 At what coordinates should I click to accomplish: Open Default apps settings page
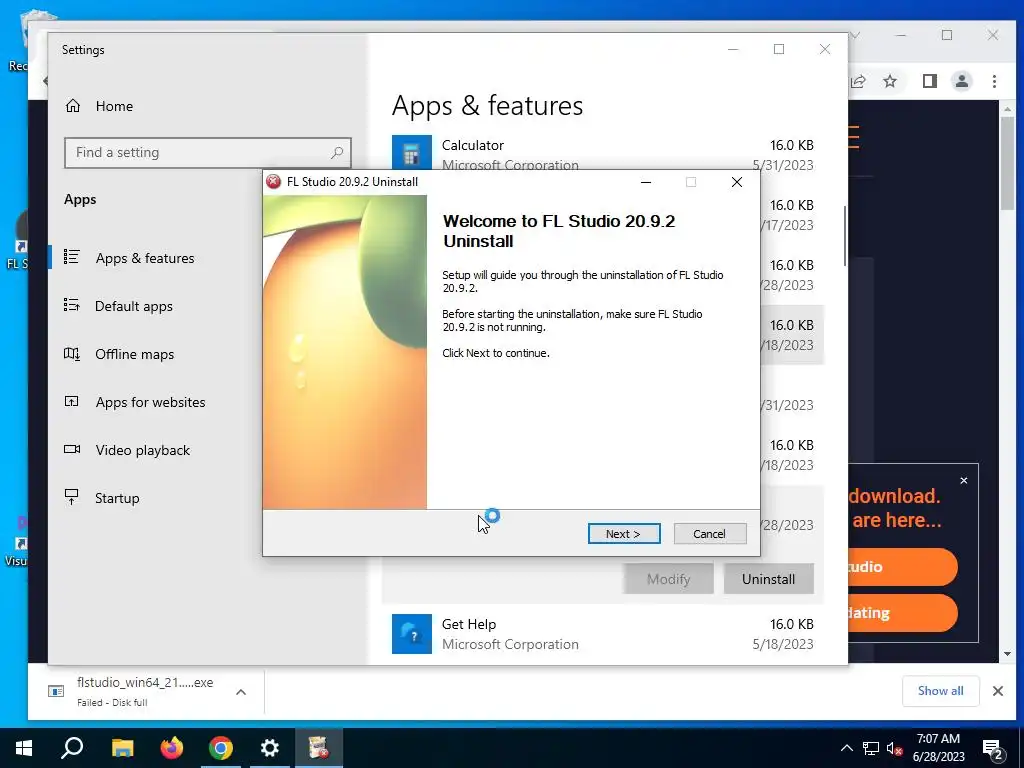coord(134,306)
